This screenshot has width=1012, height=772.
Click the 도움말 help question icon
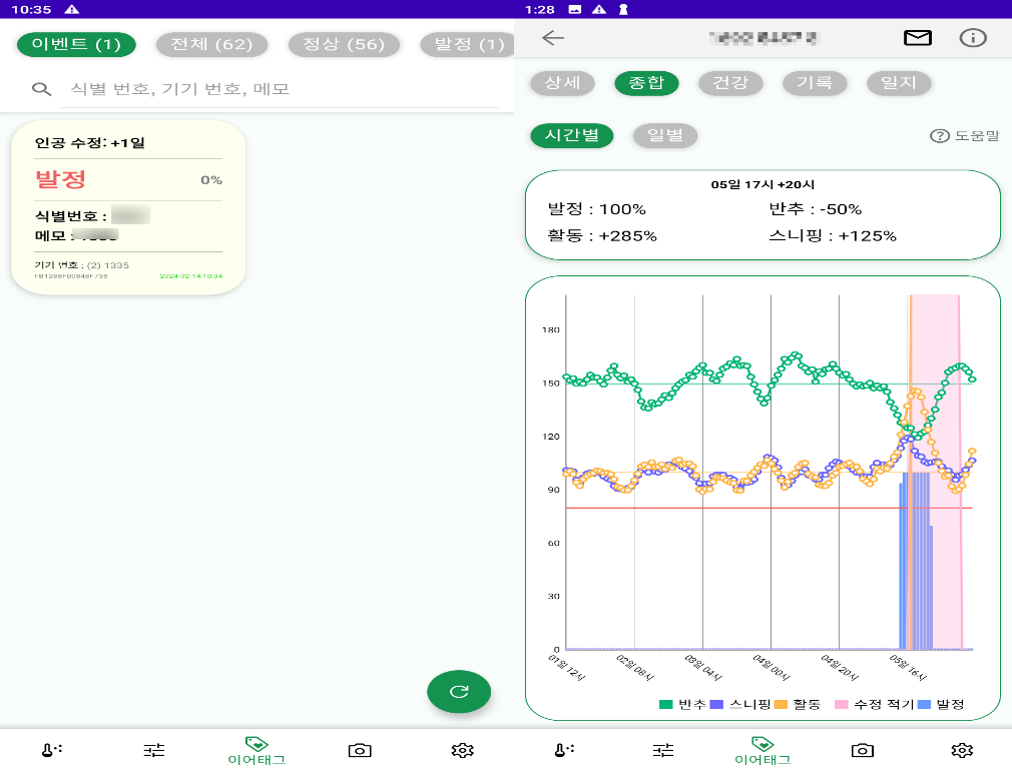(x=939, y=136)
